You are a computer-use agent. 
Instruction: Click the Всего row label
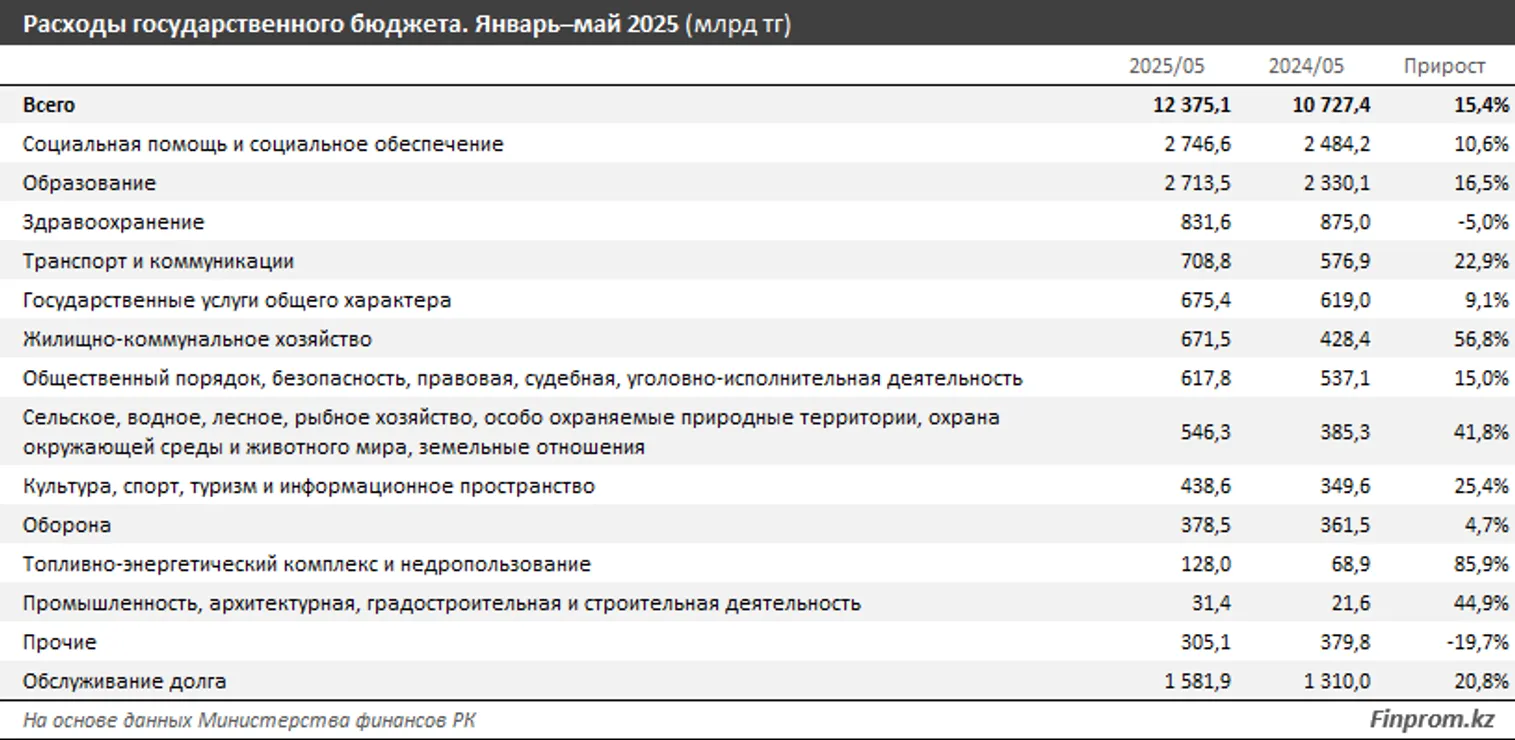49,105
